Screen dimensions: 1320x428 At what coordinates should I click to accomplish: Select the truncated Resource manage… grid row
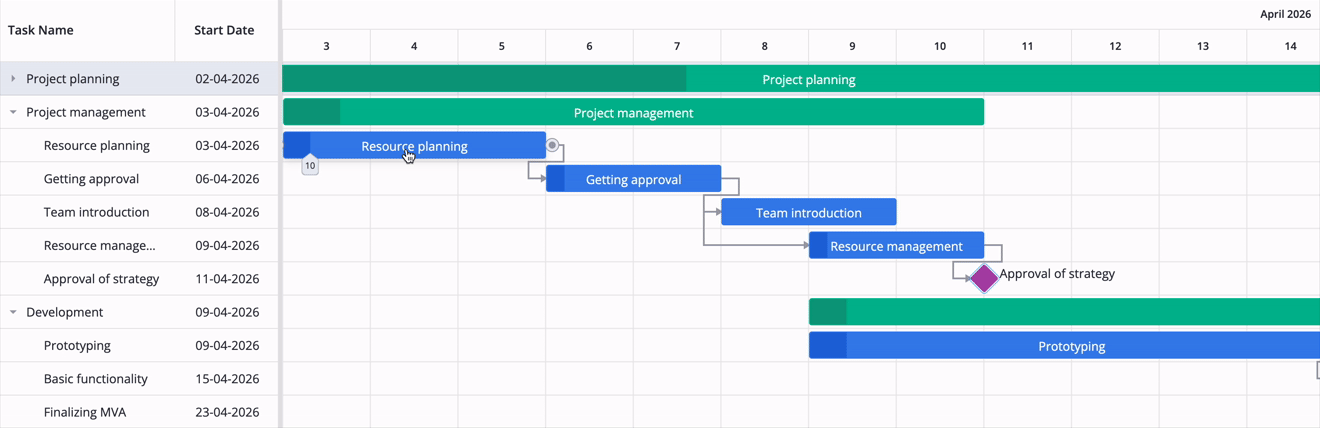point(139,245)
